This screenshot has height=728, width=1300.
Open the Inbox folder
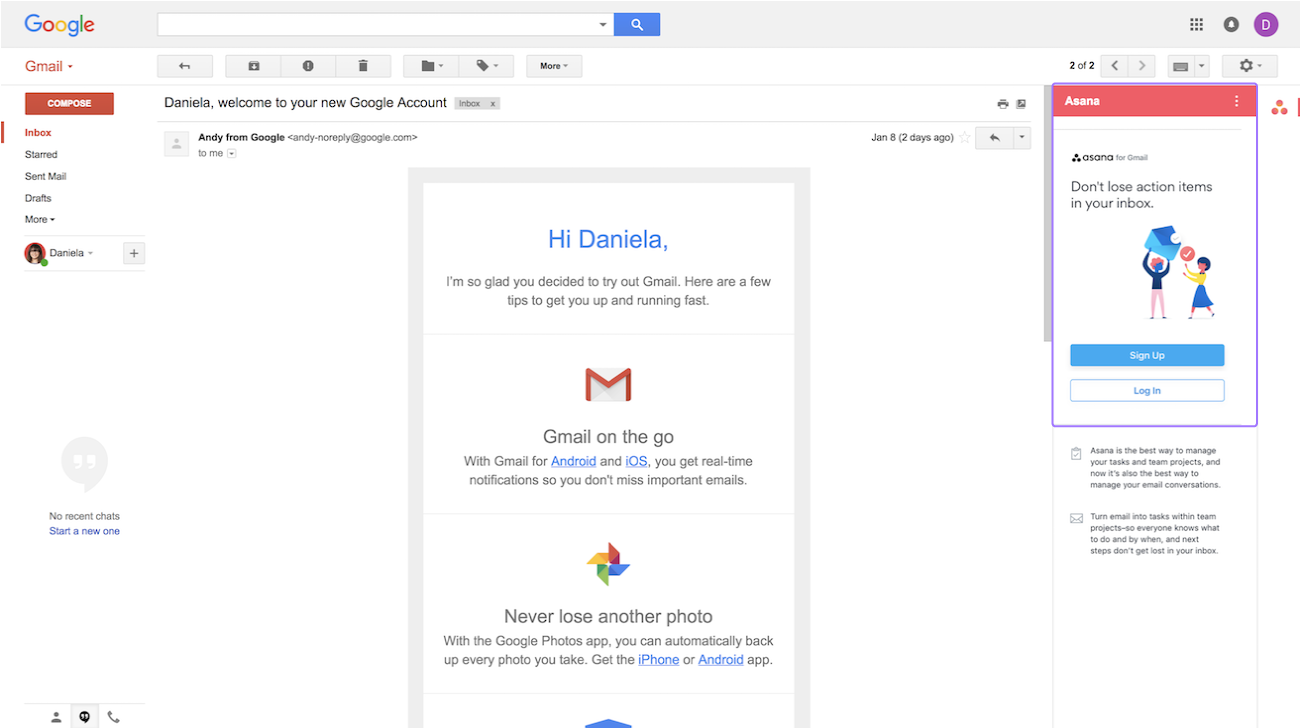(38, 133)
